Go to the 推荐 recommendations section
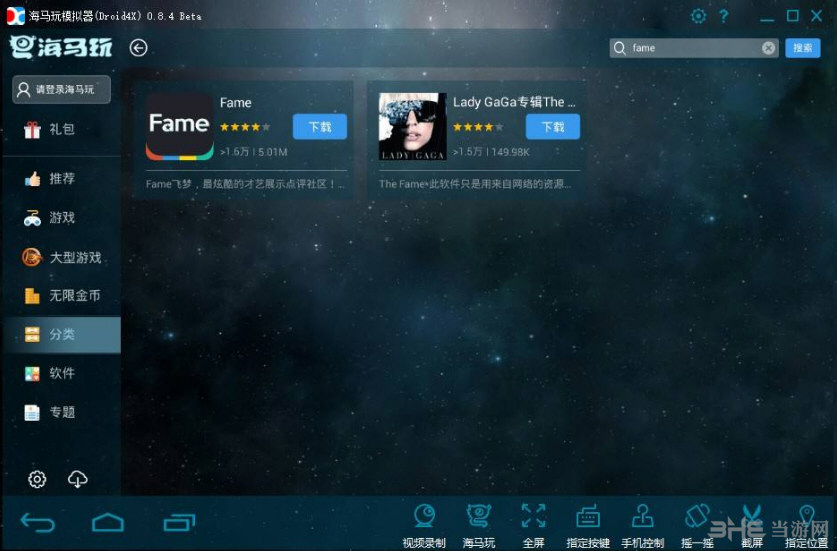 coord(61,178)
